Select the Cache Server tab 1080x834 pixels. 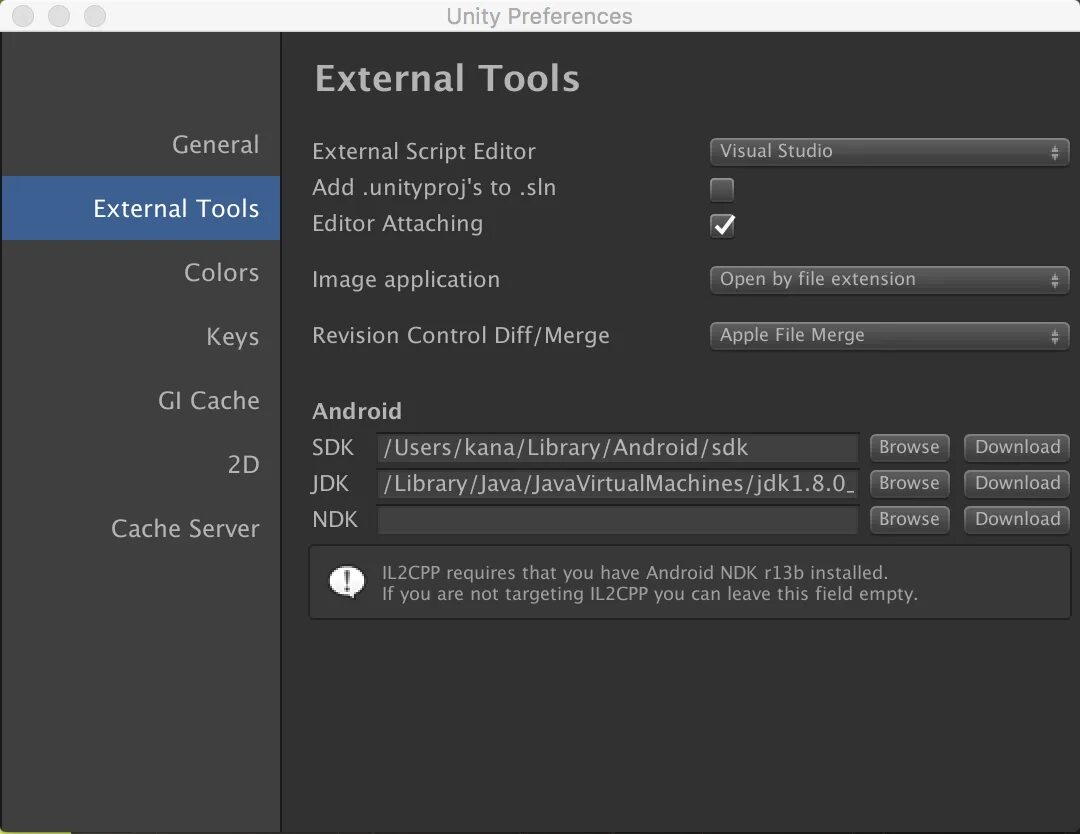[x=185, y=529]
